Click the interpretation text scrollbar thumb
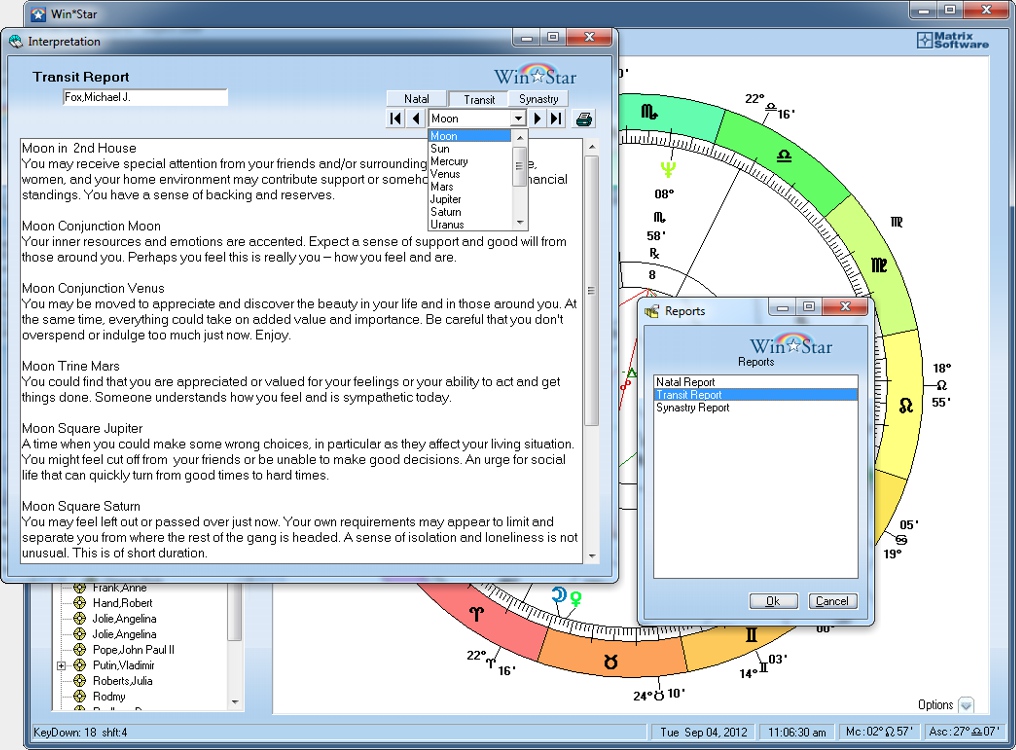The height and width of the screenshot is (750, 1016). pyautogui.click(x=591, y=290)
